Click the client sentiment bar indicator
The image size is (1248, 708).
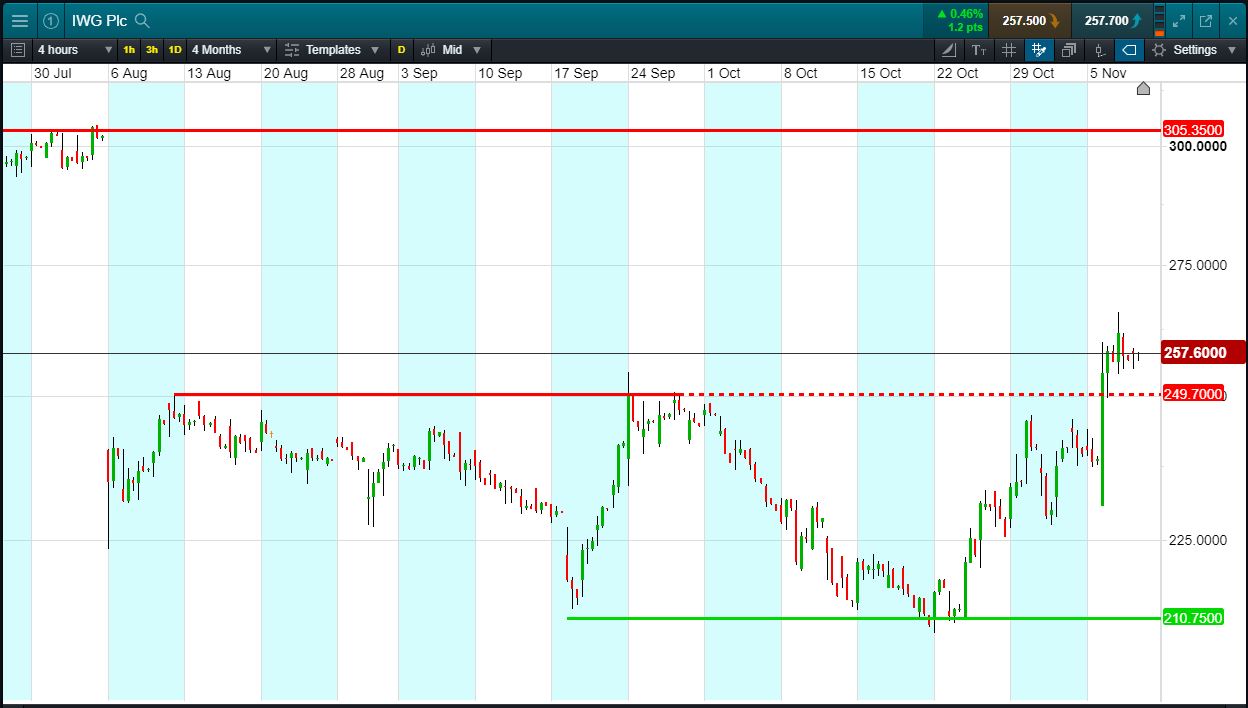(1159, 20)
